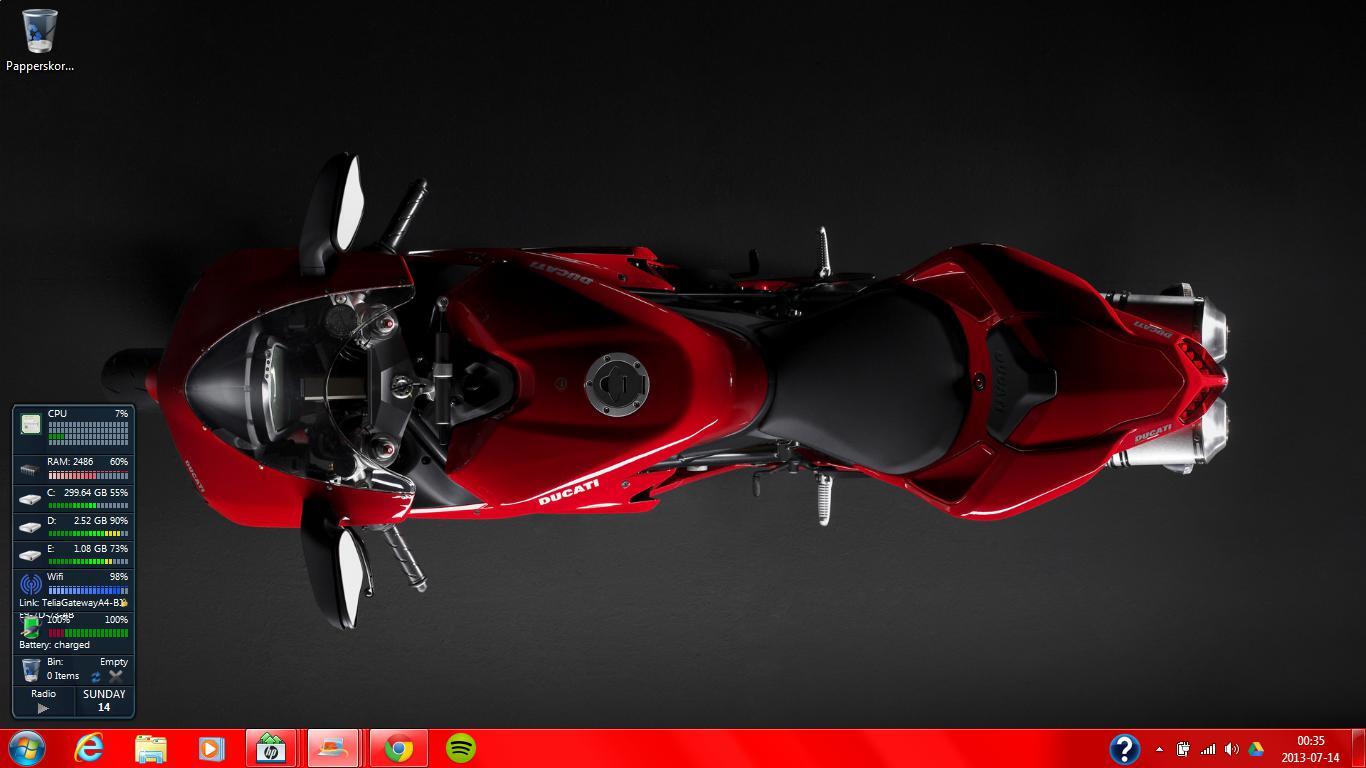Click the blue help question mark icon
This screenshot has width=1366, height=768.
point(1124,749)
